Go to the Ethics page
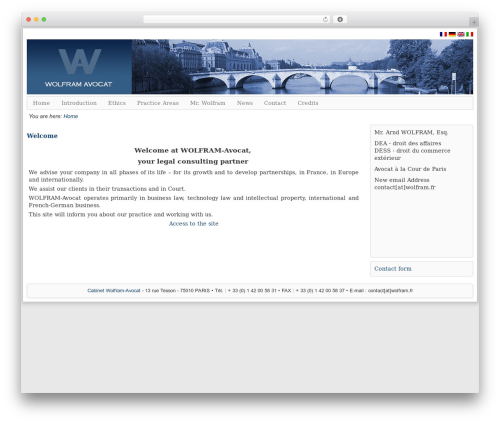The image size is (500, 423). 117,103
